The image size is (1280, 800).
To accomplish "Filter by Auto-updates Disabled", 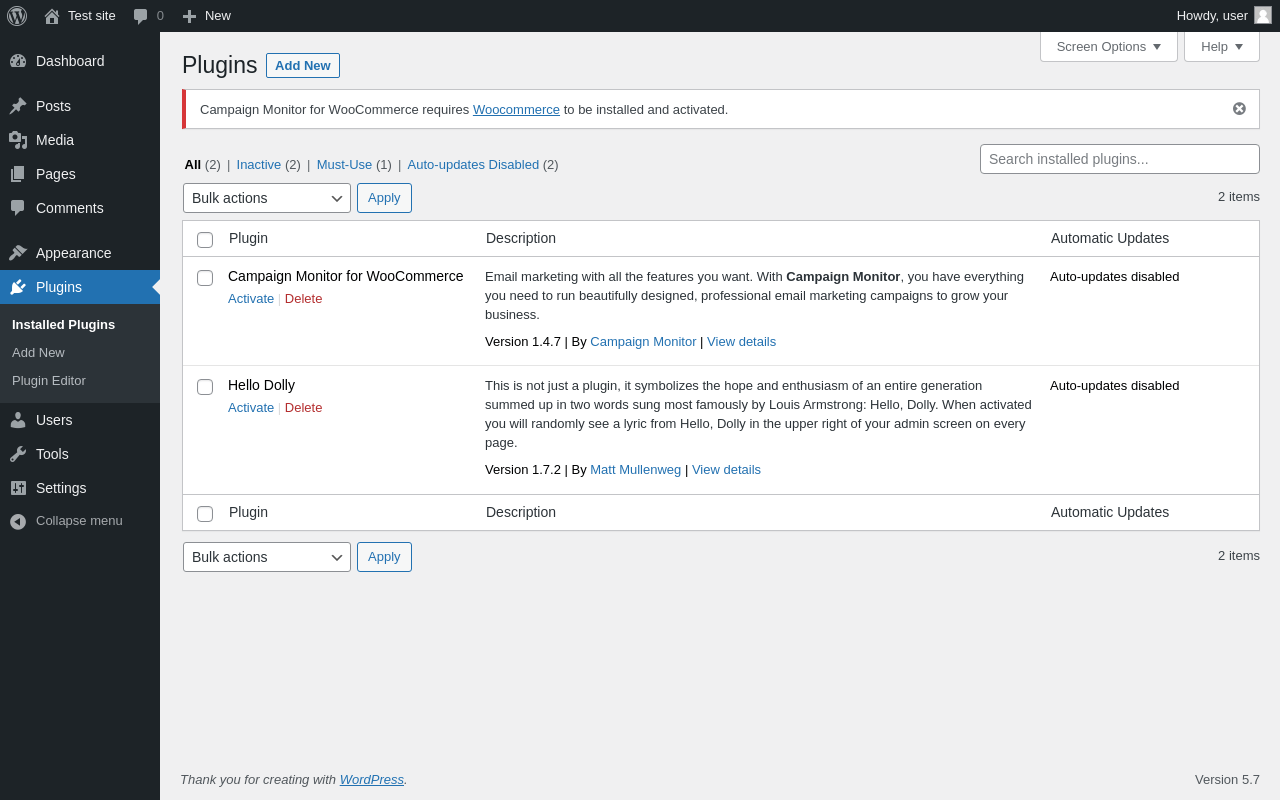I will (x=473, y=165).
